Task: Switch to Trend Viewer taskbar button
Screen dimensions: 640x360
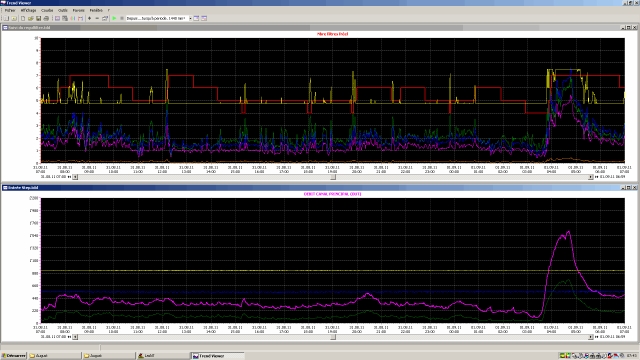Action: tap(218, 356)
